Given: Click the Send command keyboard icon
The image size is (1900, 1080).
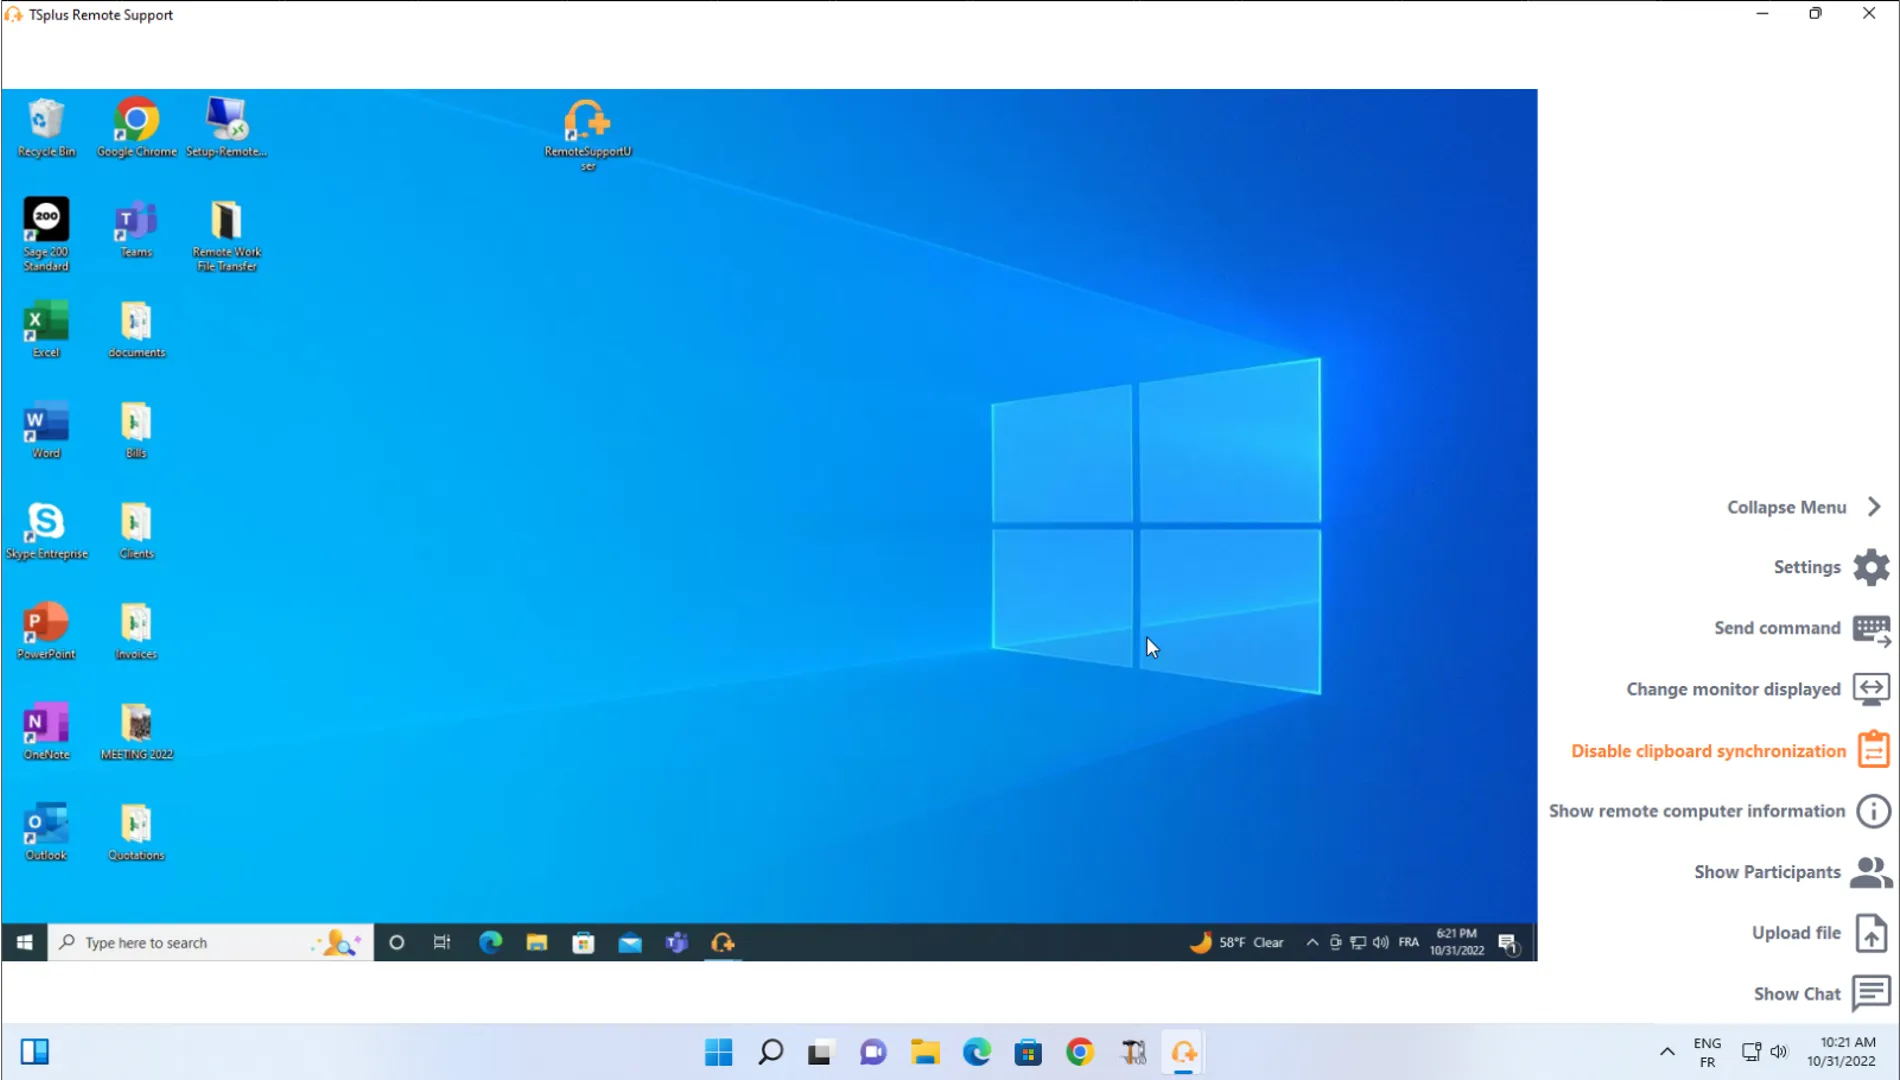Looking at the screenshot, I should [x=1870, y=629].
